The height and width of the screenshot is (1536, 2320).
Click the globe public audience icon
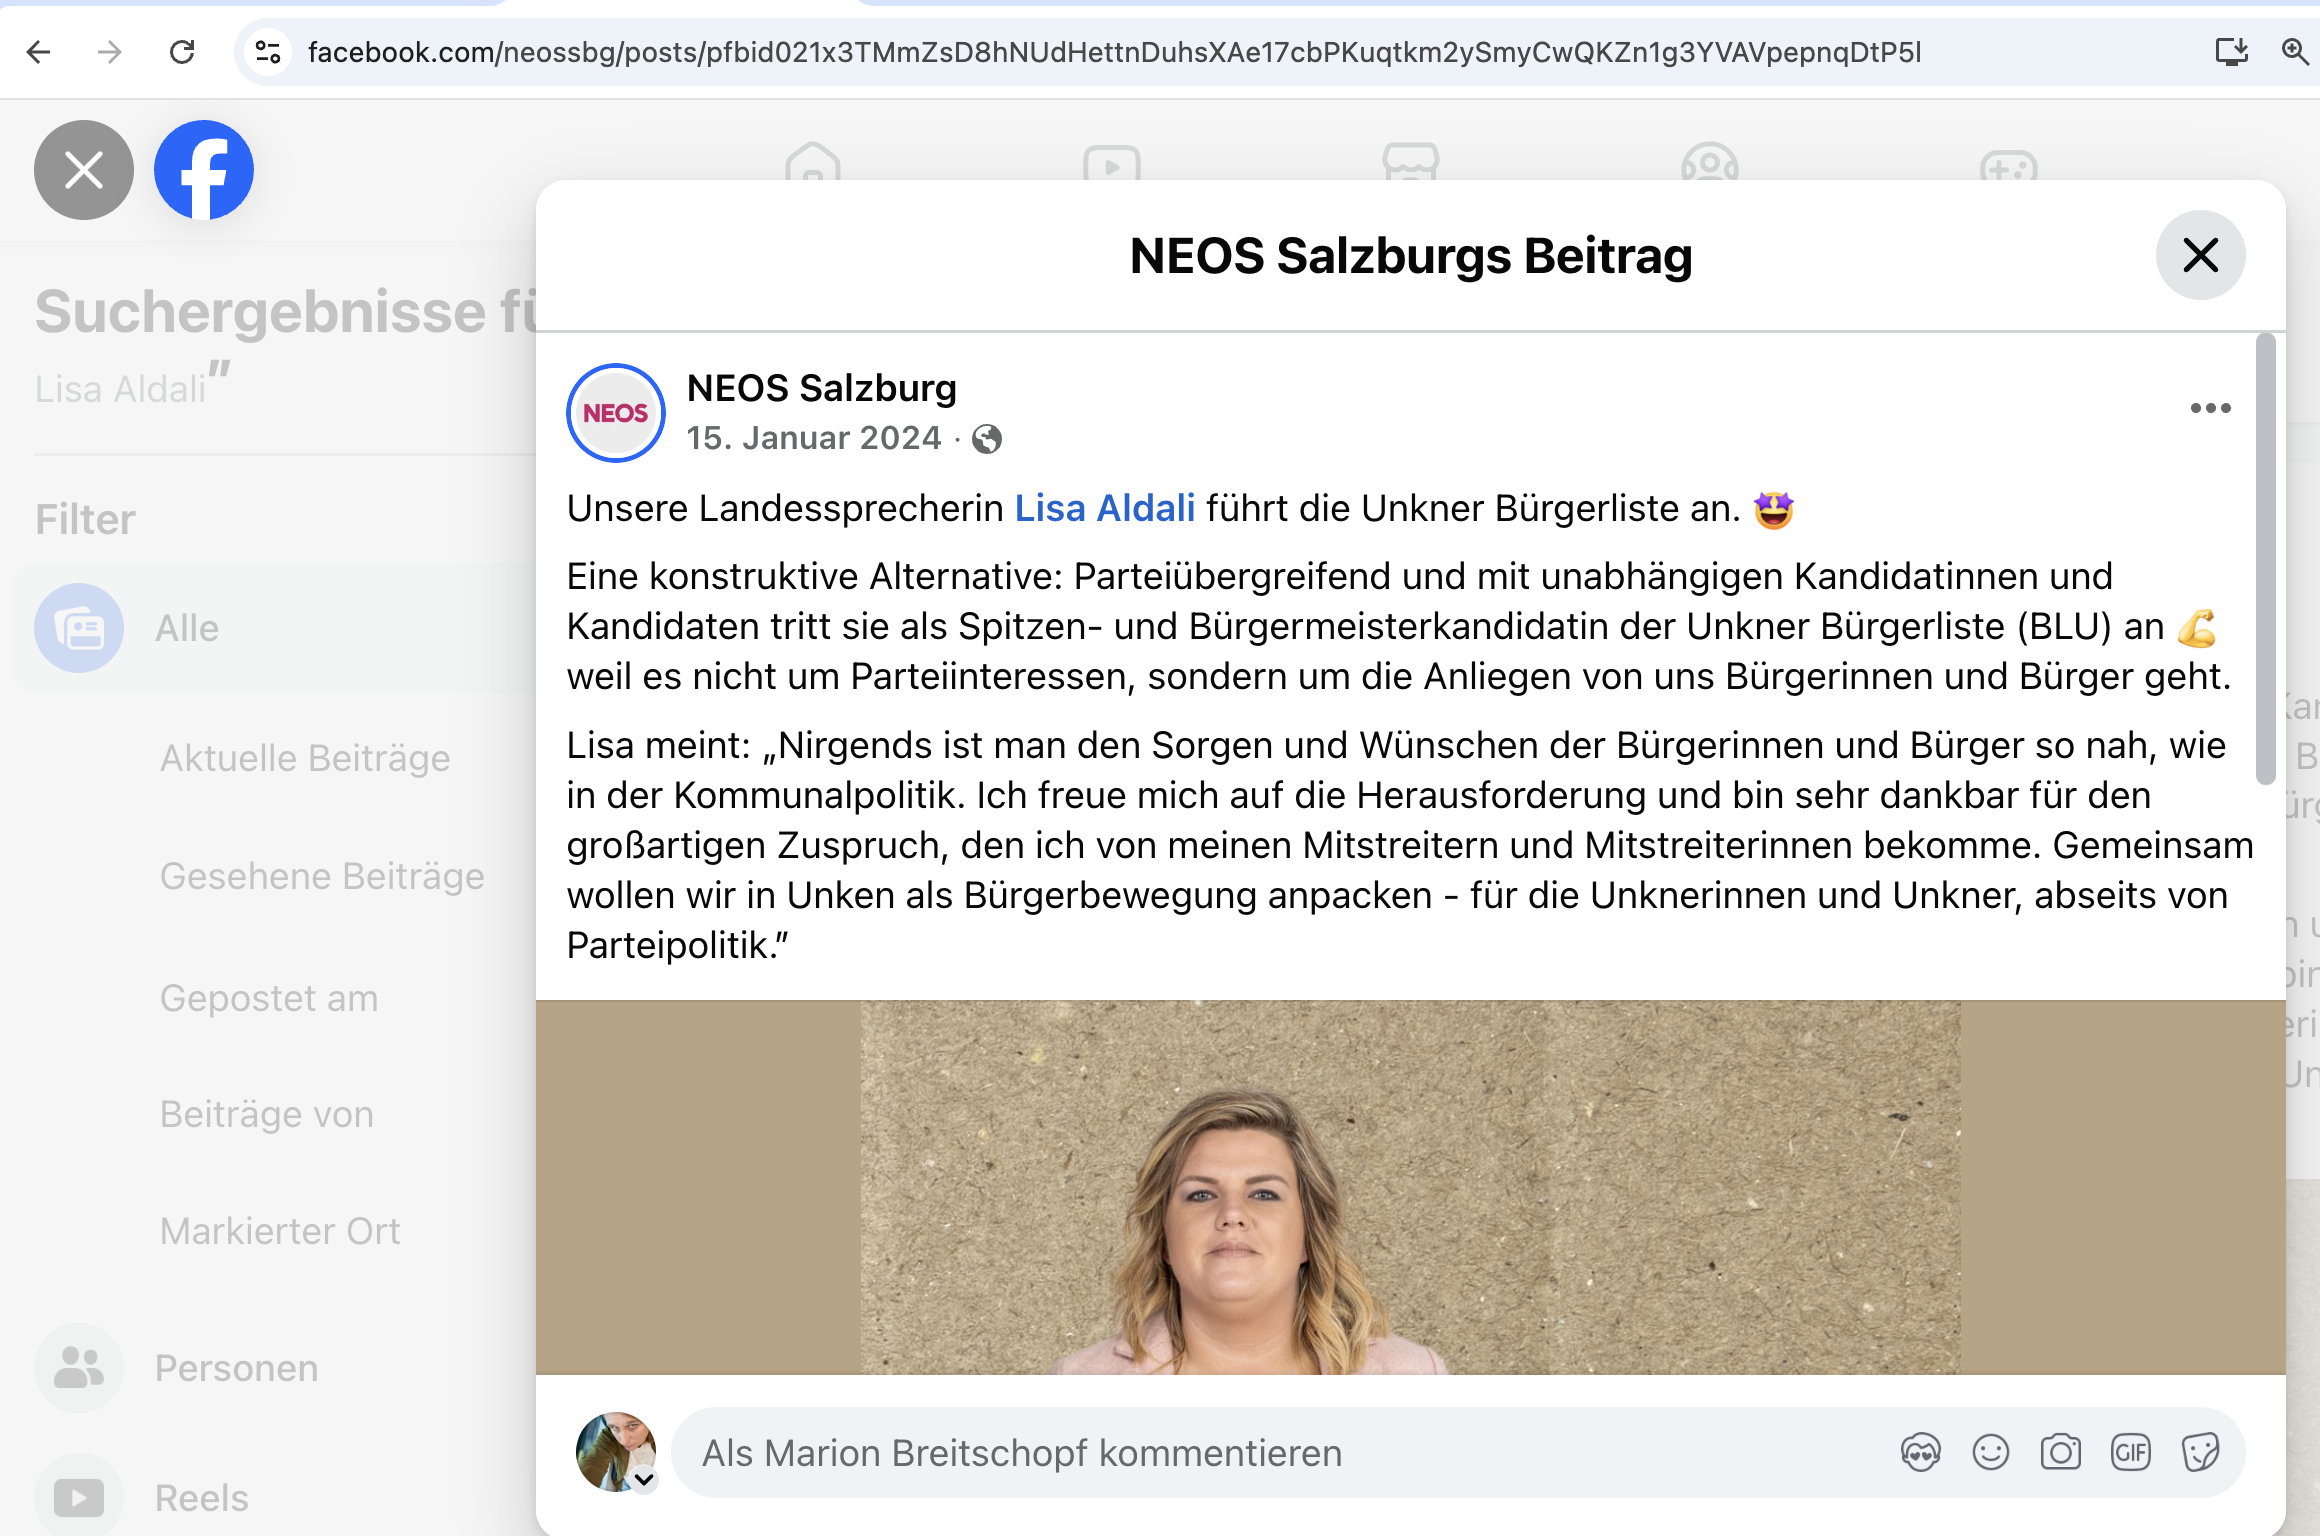tap(987, 439)
